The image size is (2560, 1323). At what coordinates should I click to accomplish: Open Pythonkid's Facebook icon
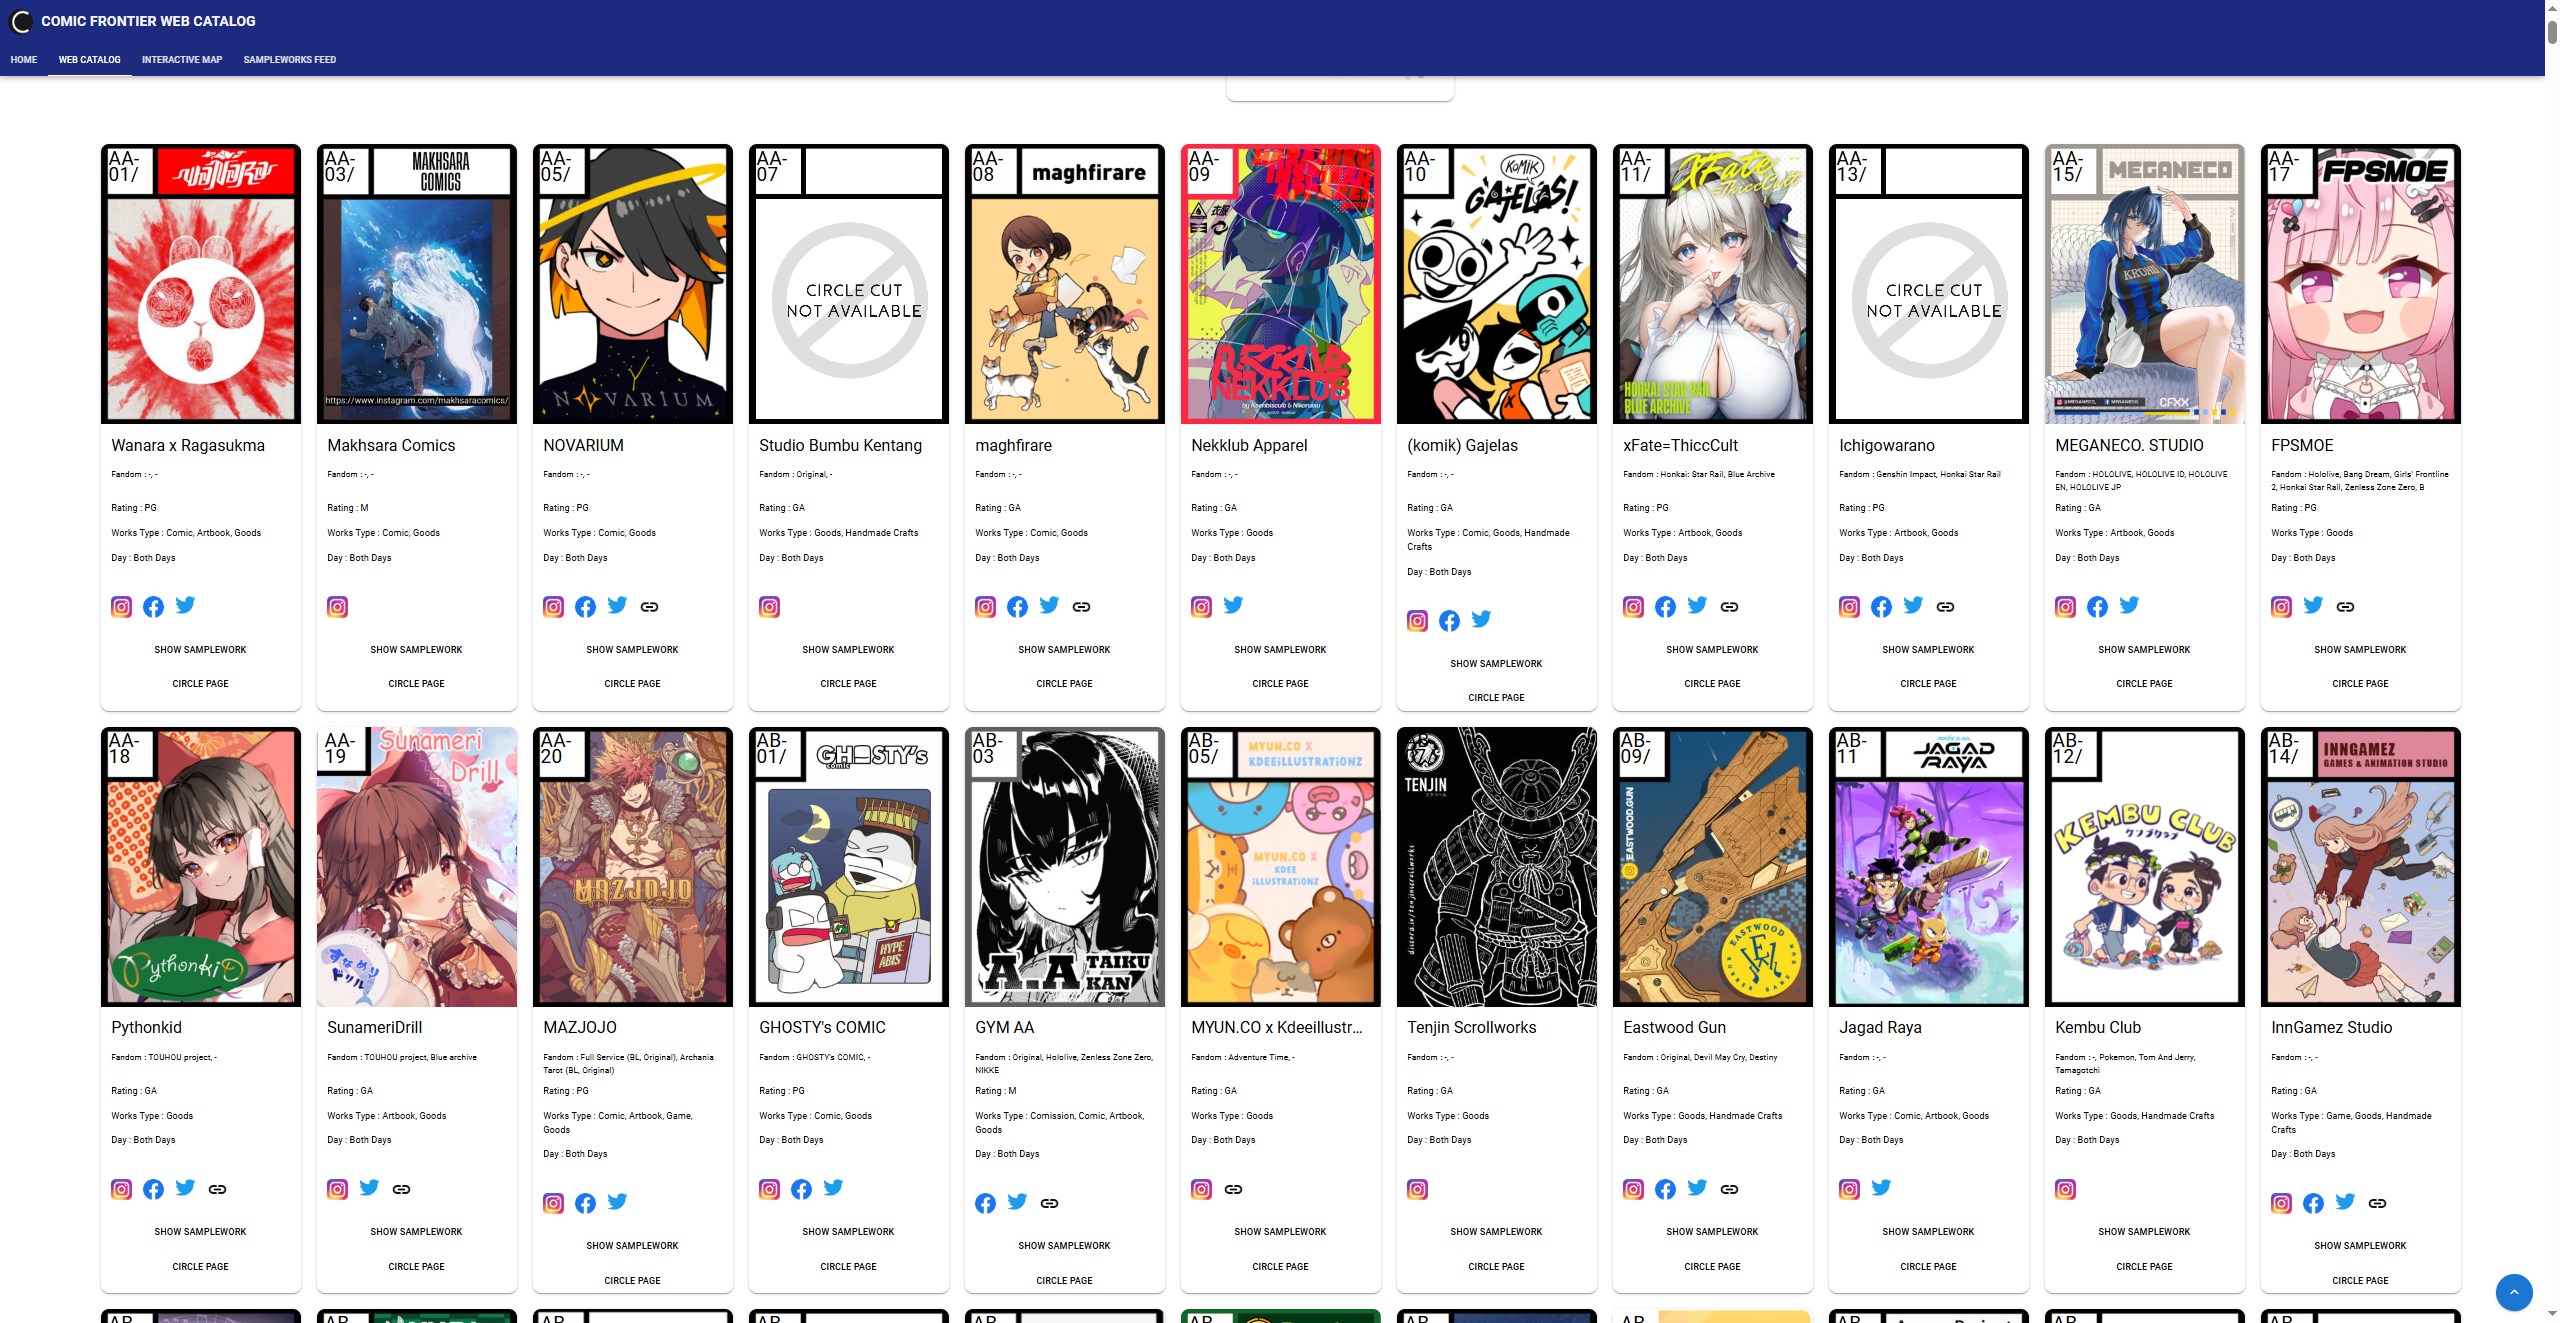click(x=153, y=1189)
